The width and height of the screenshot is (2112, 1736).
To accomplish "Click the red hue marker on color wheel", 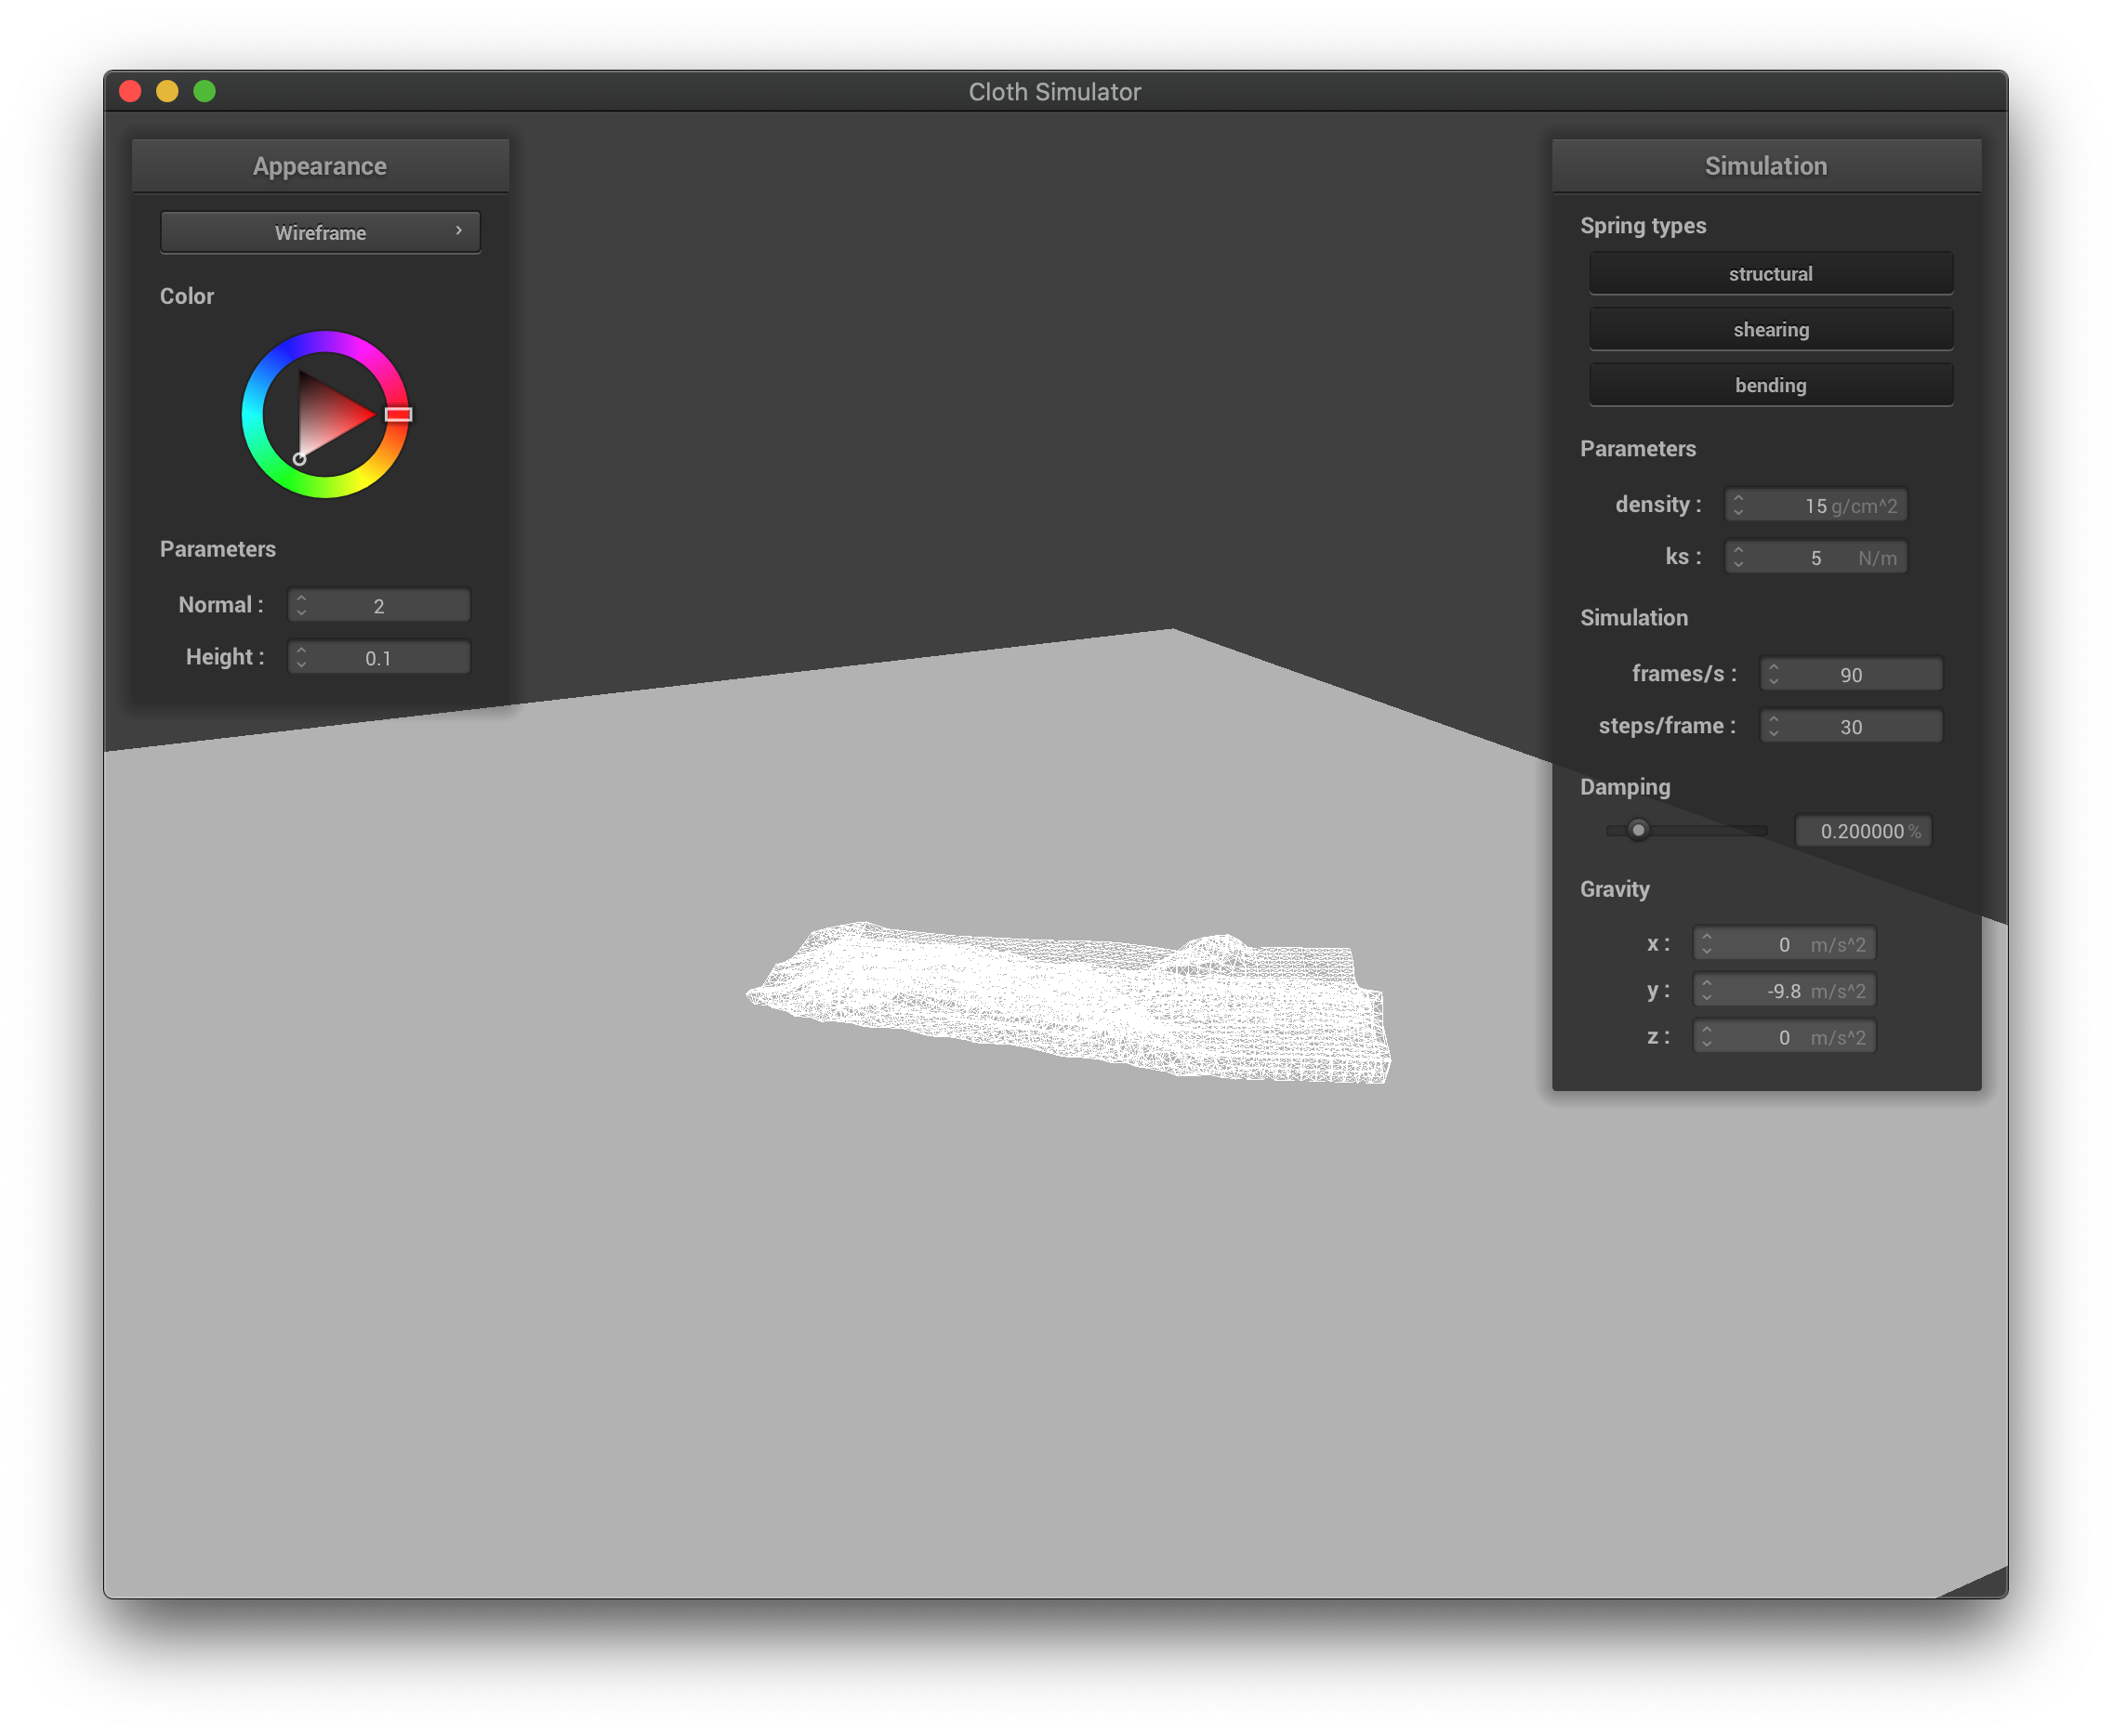I will tap(398, 414).
